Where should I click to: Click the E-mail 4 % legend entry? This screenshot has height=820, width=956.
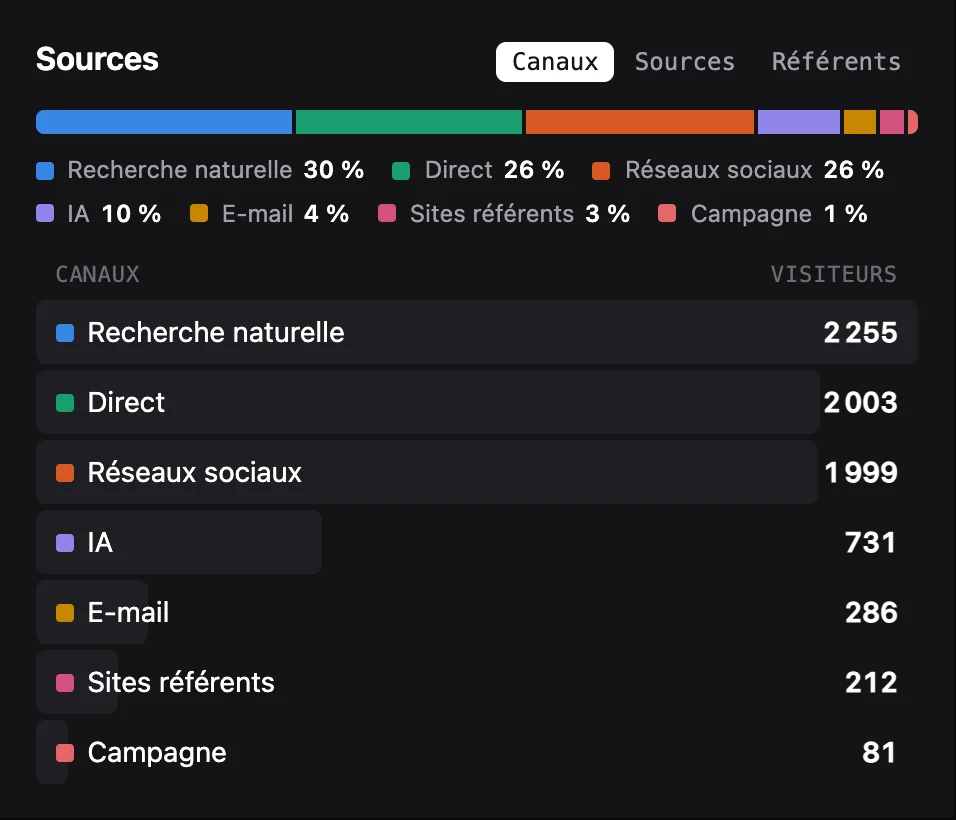tap(269, 214)
